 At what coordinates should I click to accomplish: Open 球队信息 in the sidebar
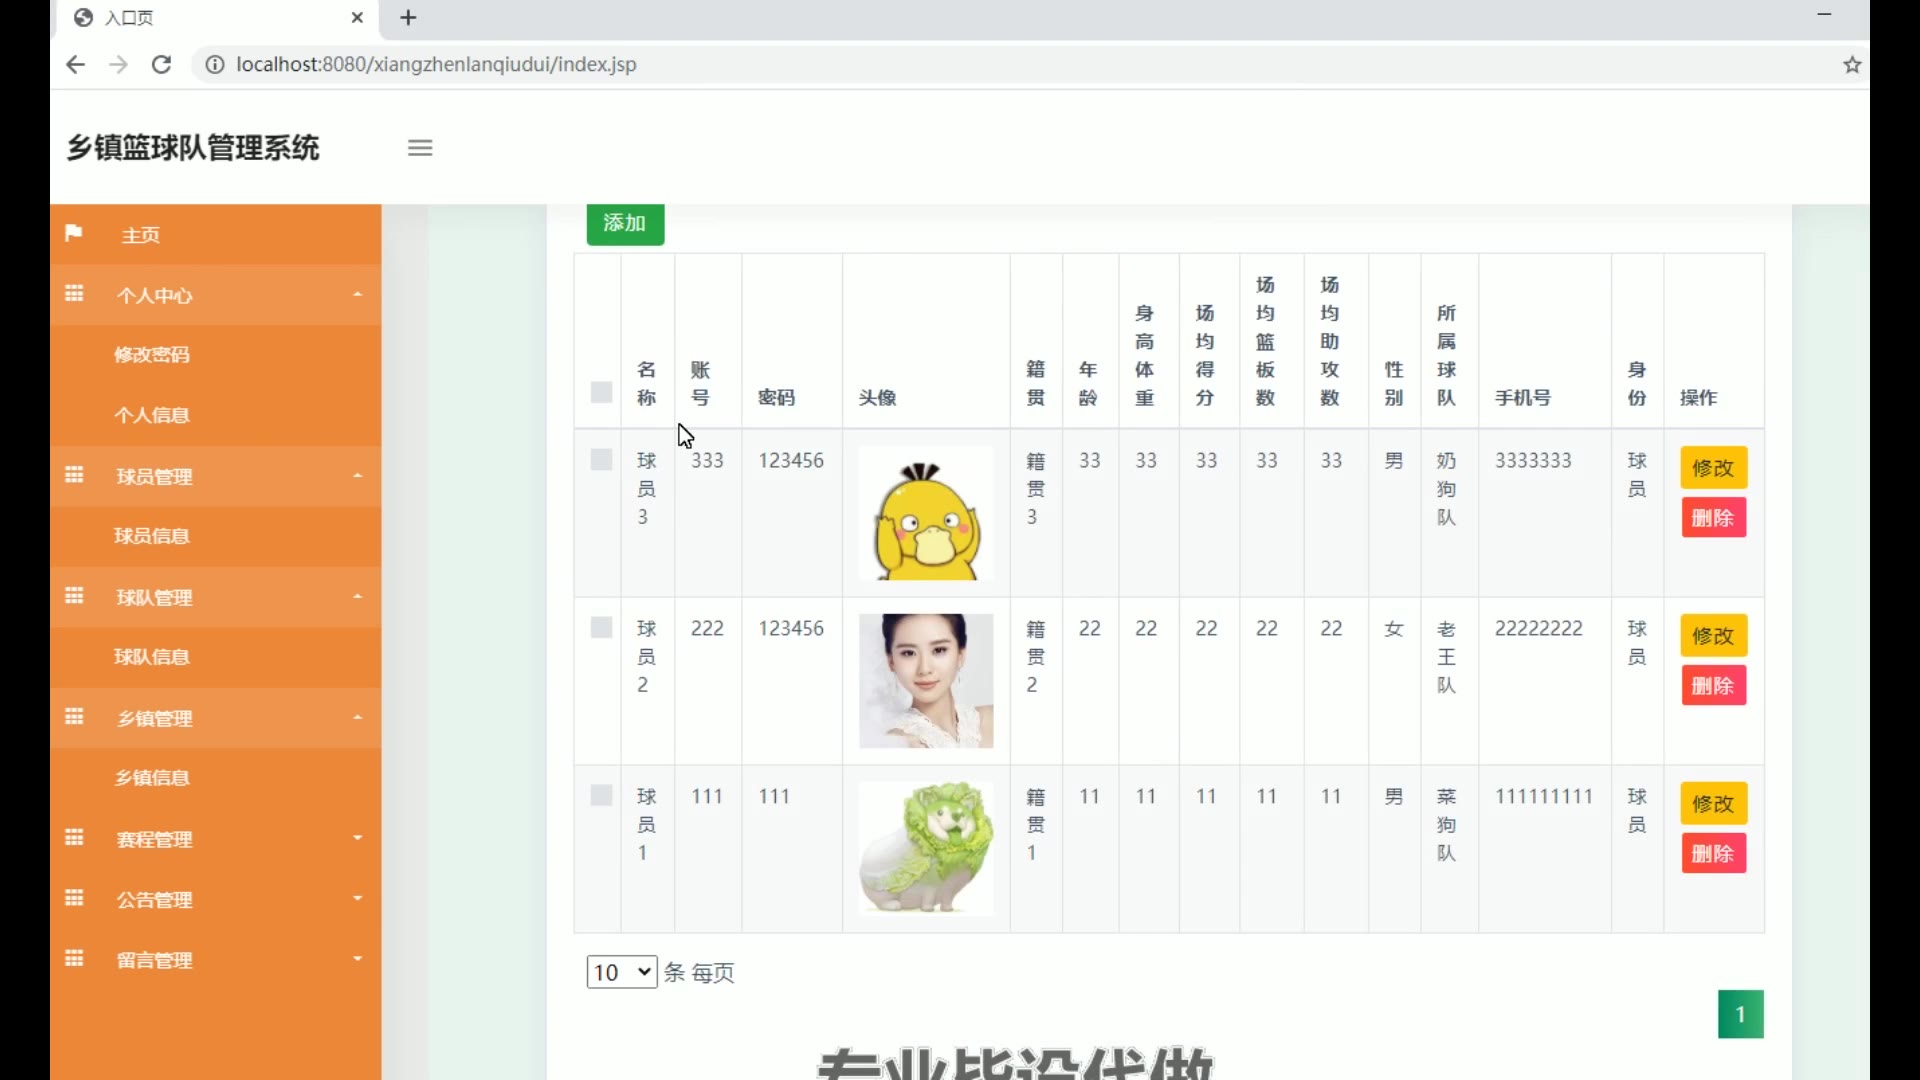pos(152,657)
